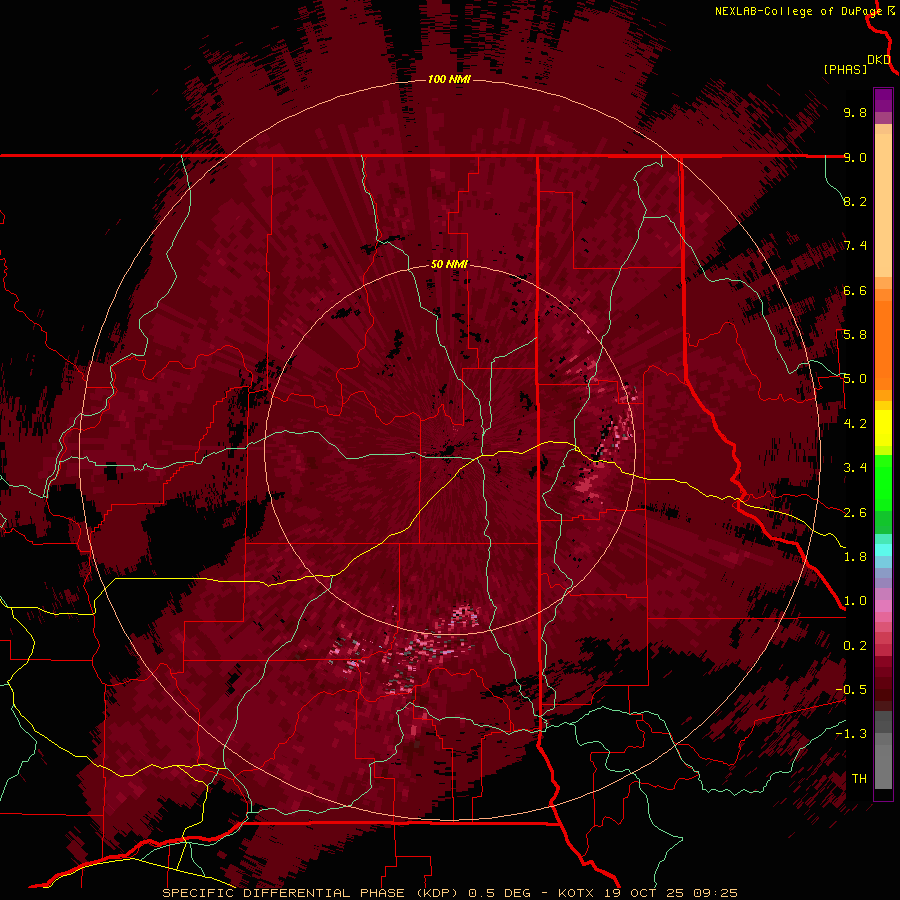900x900 pixels.
Task: Select the -1.3 legend value
Action: point(851,734)
